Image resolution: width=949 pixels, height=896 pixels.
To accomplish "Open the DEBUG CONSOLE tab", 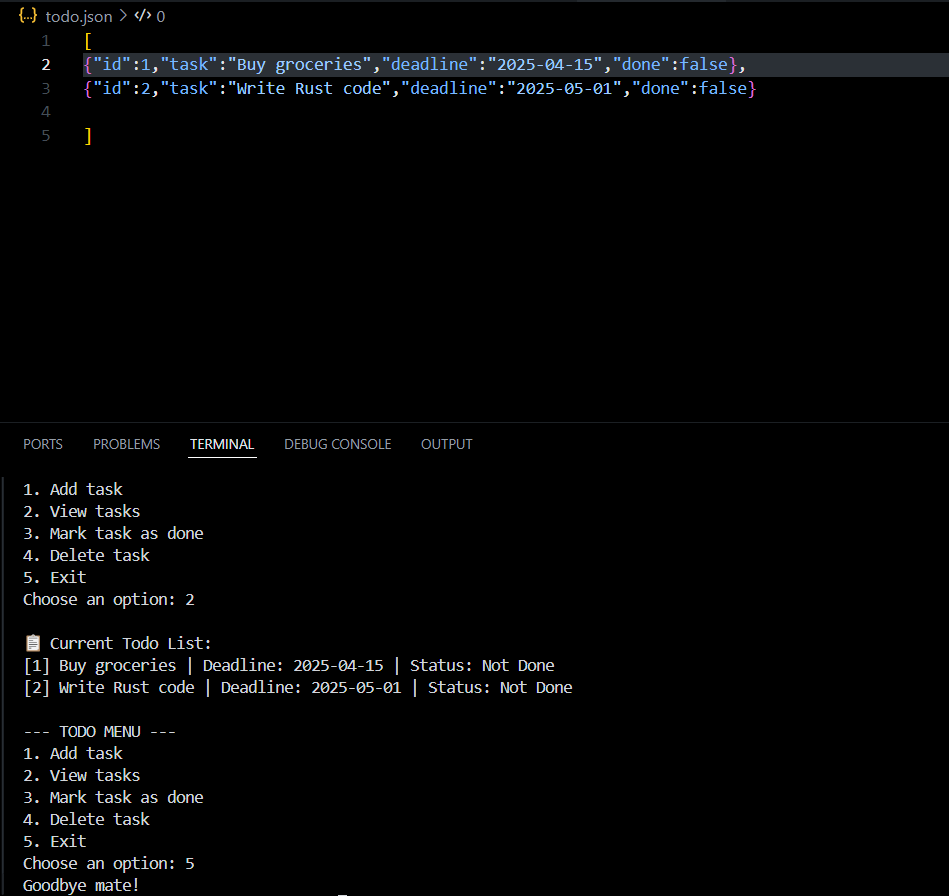I will [338, 444].
